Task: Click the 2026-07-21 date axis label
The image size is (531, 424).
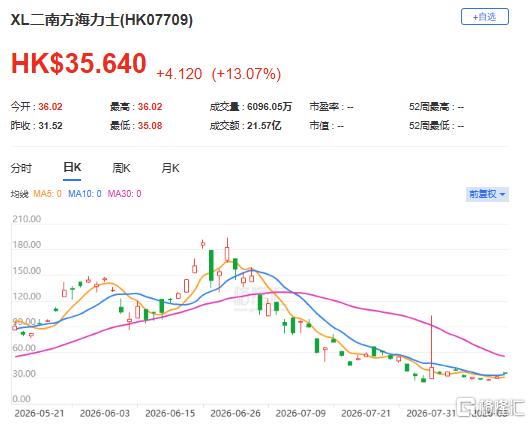Action: coord(366,413)
